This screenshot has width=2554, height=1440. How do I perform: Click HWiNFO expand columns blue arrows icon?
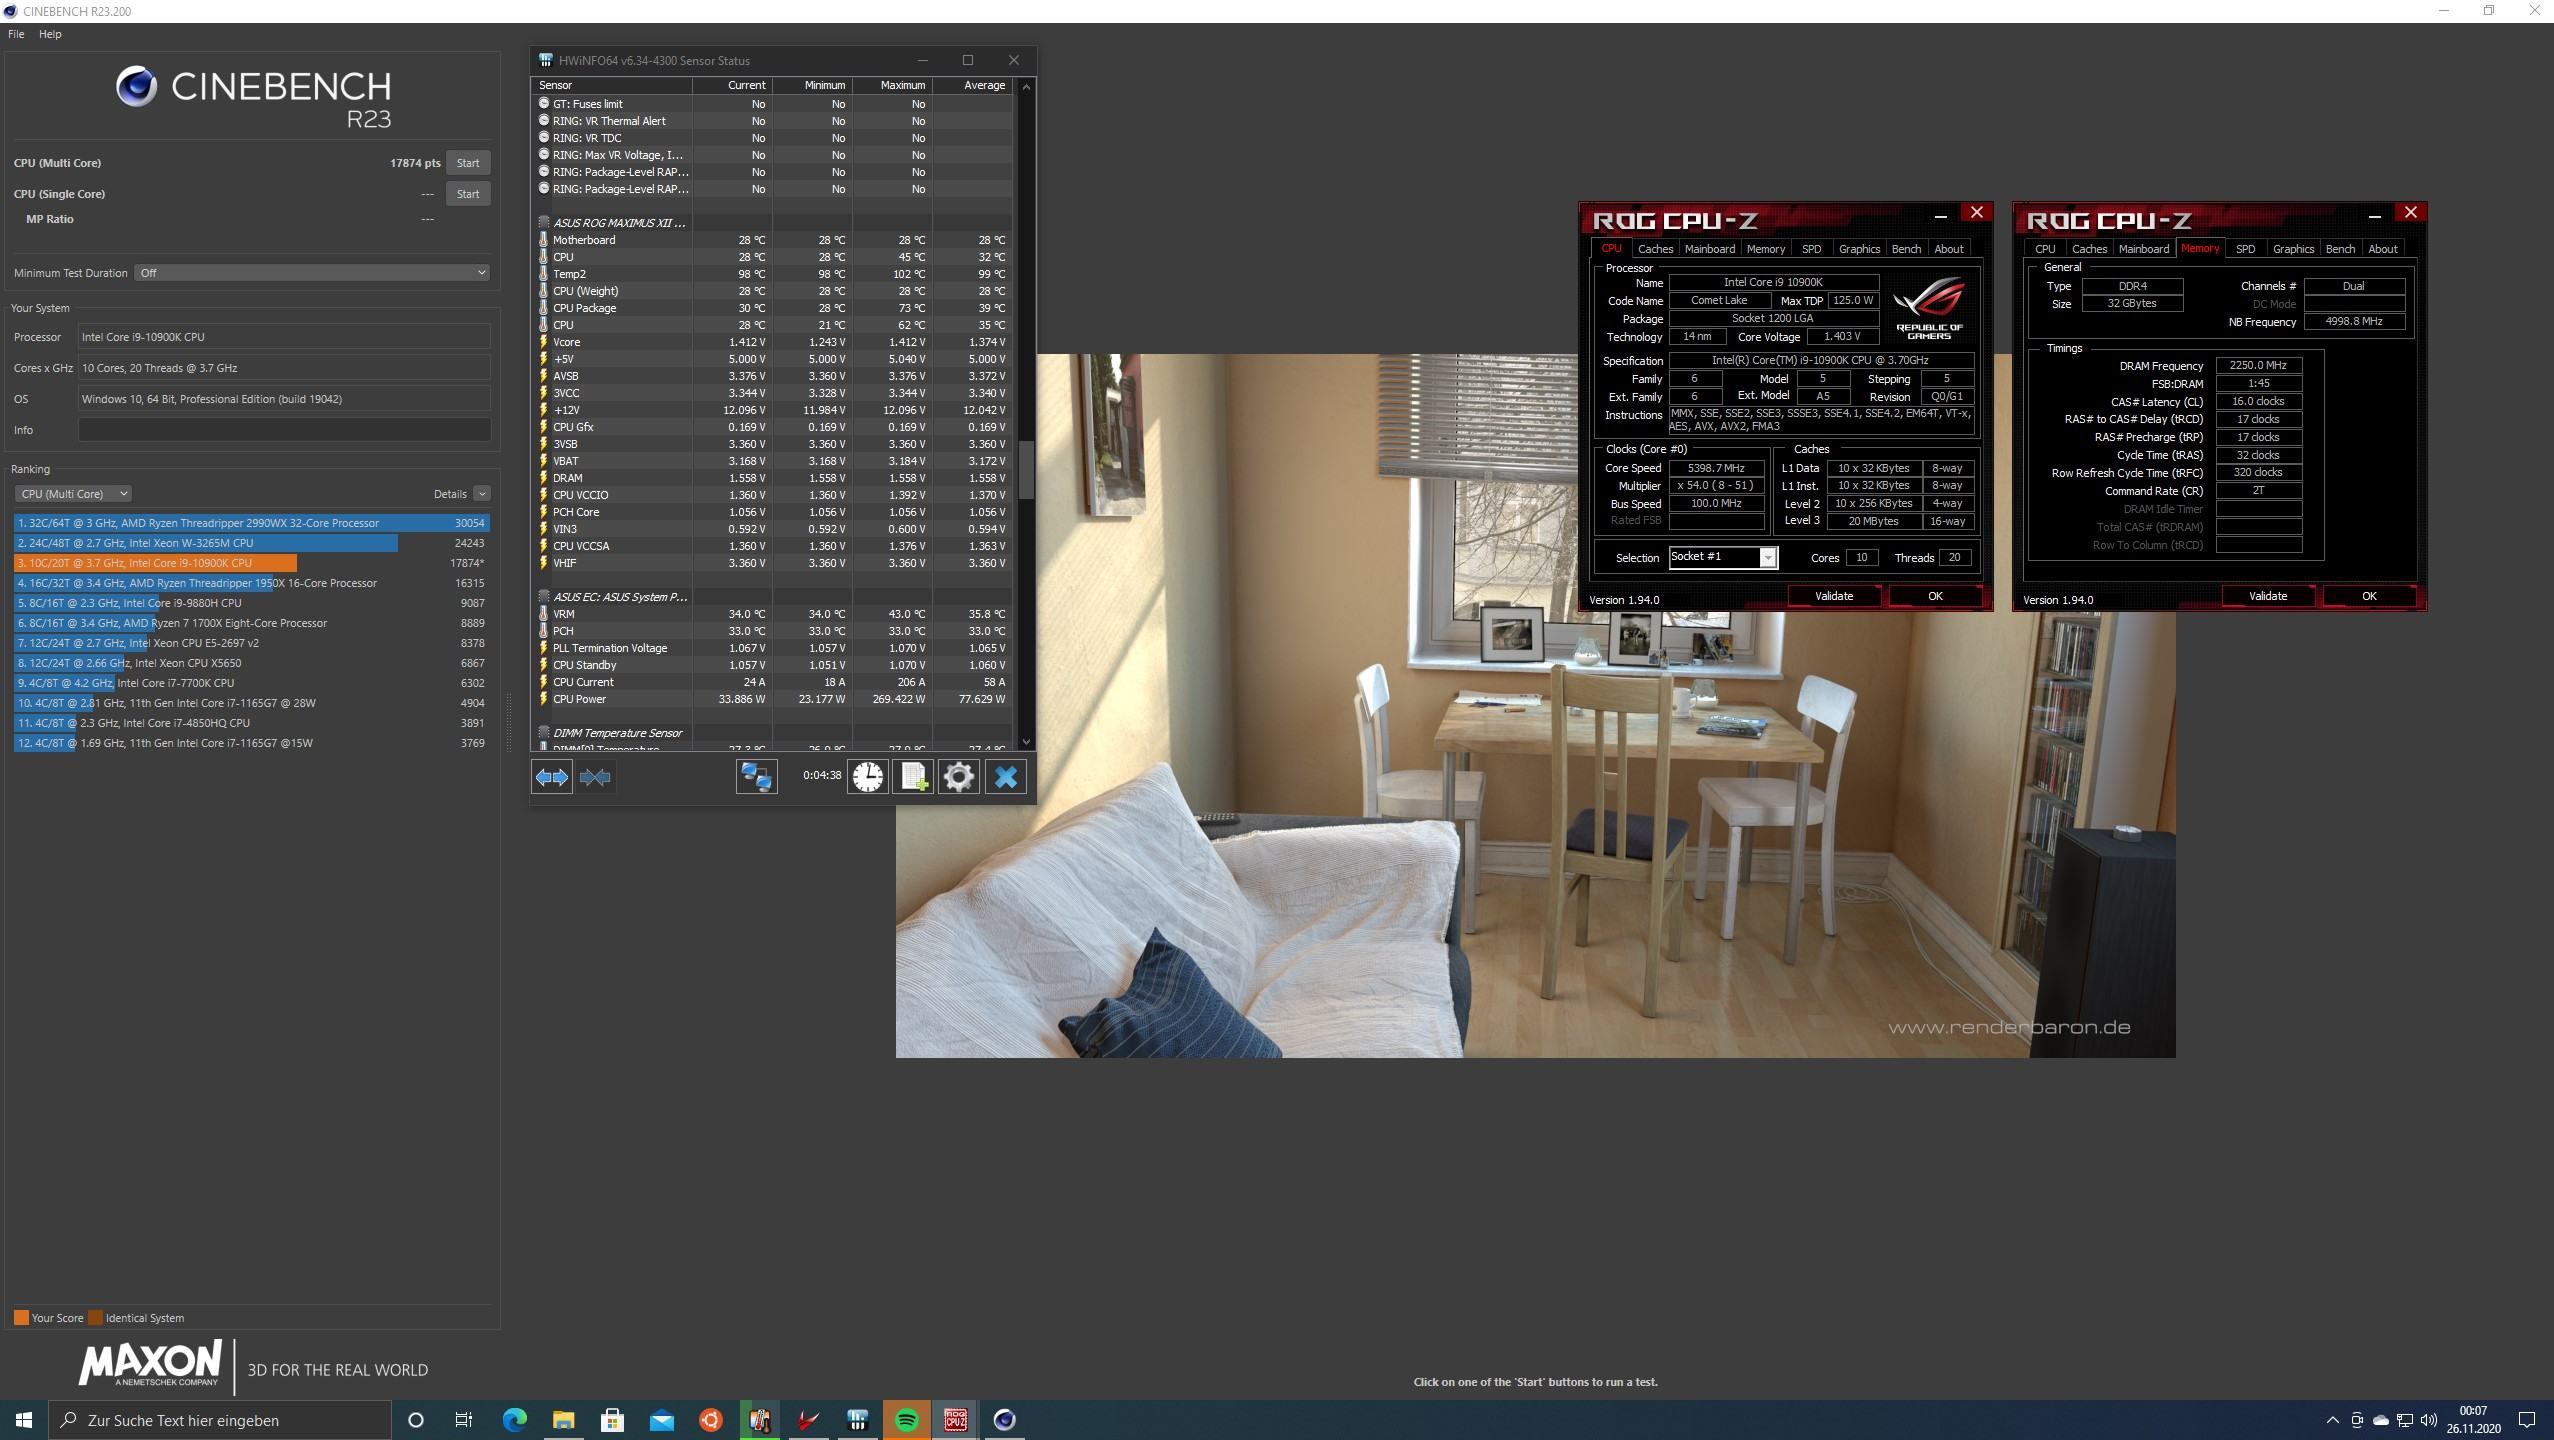(551, 777)
